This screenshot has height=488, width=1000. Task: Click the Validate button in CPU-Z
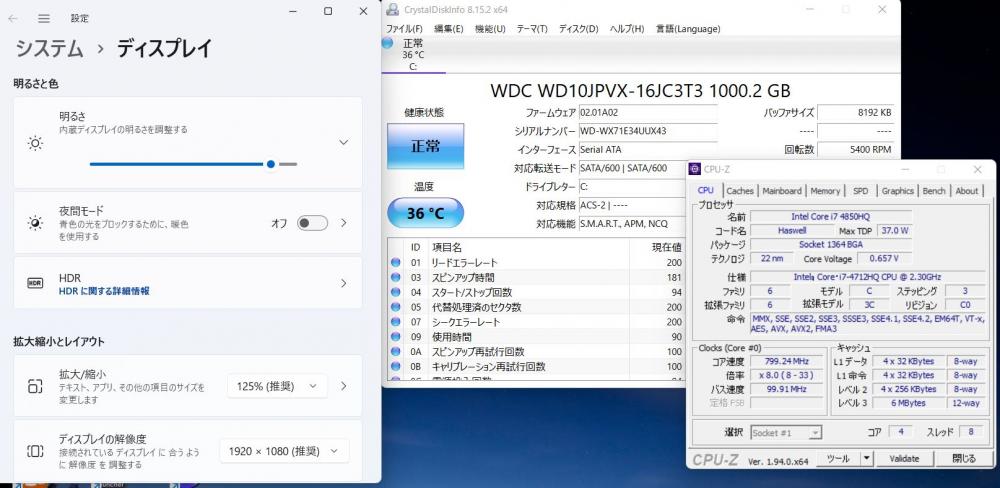point(904,458)
